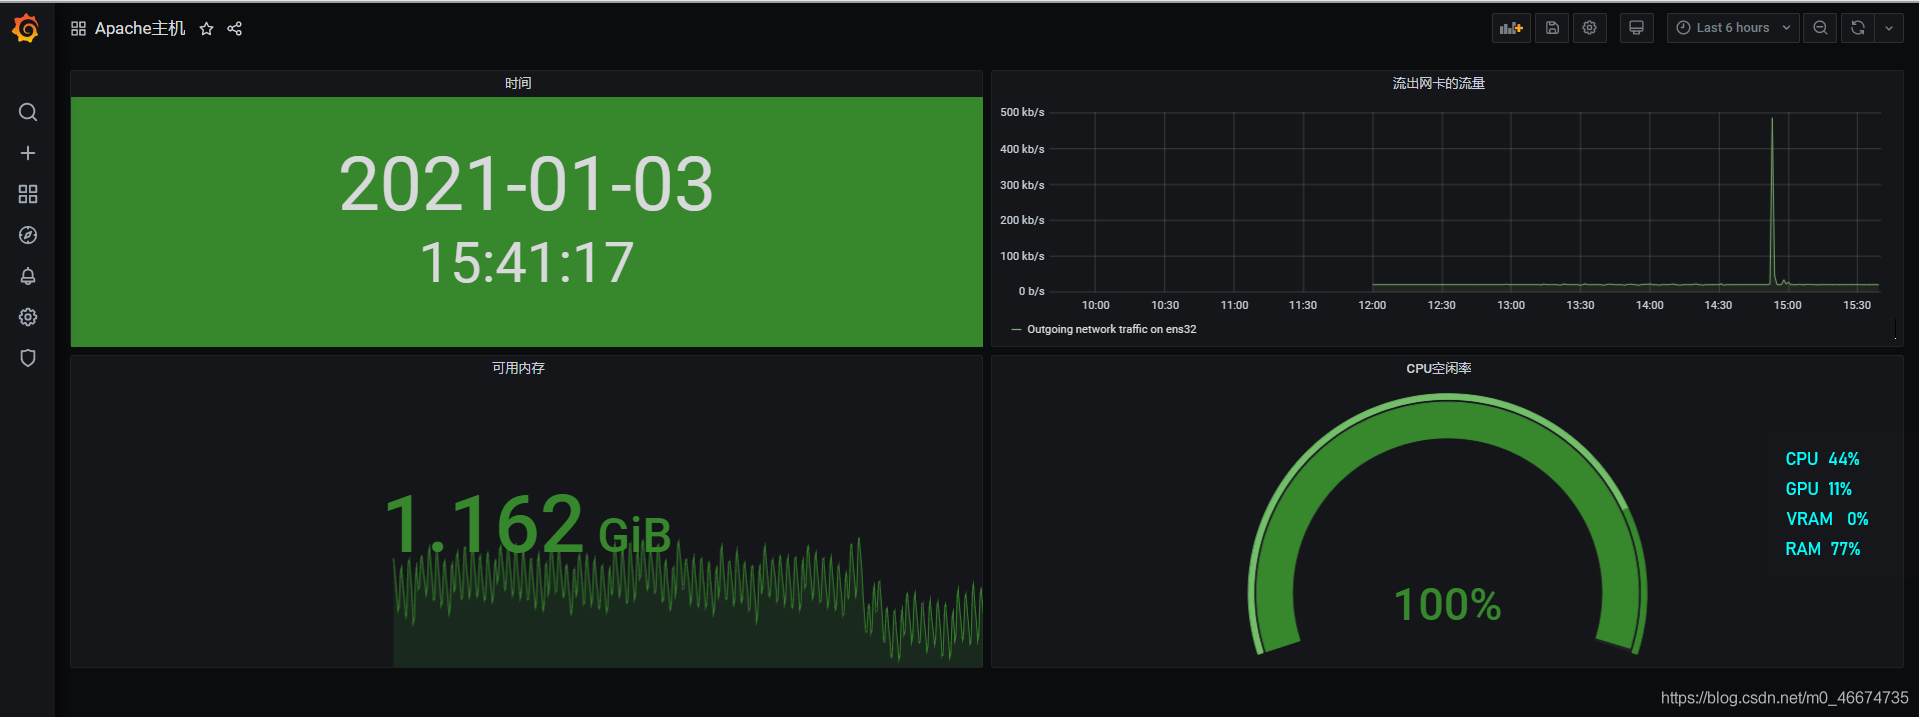Screen dimensions: 1919x717
Task: Open Alerting bell icon
Action: pyautogui.click(x=28, y=276)
